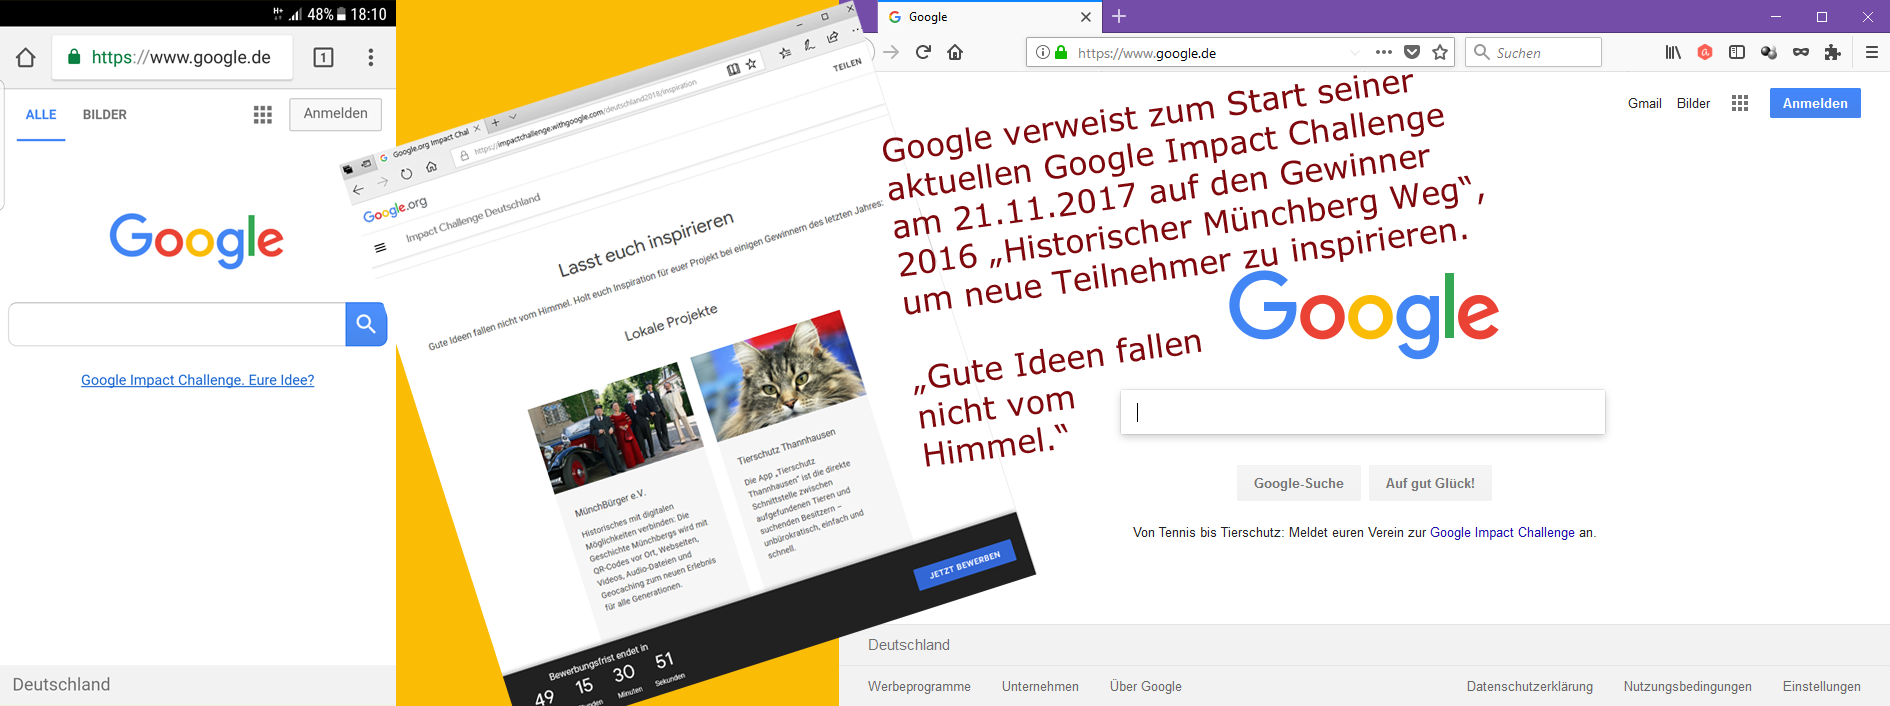
Task: Show site information icon in Firefox URL bar
Action: click(1043, 52)
